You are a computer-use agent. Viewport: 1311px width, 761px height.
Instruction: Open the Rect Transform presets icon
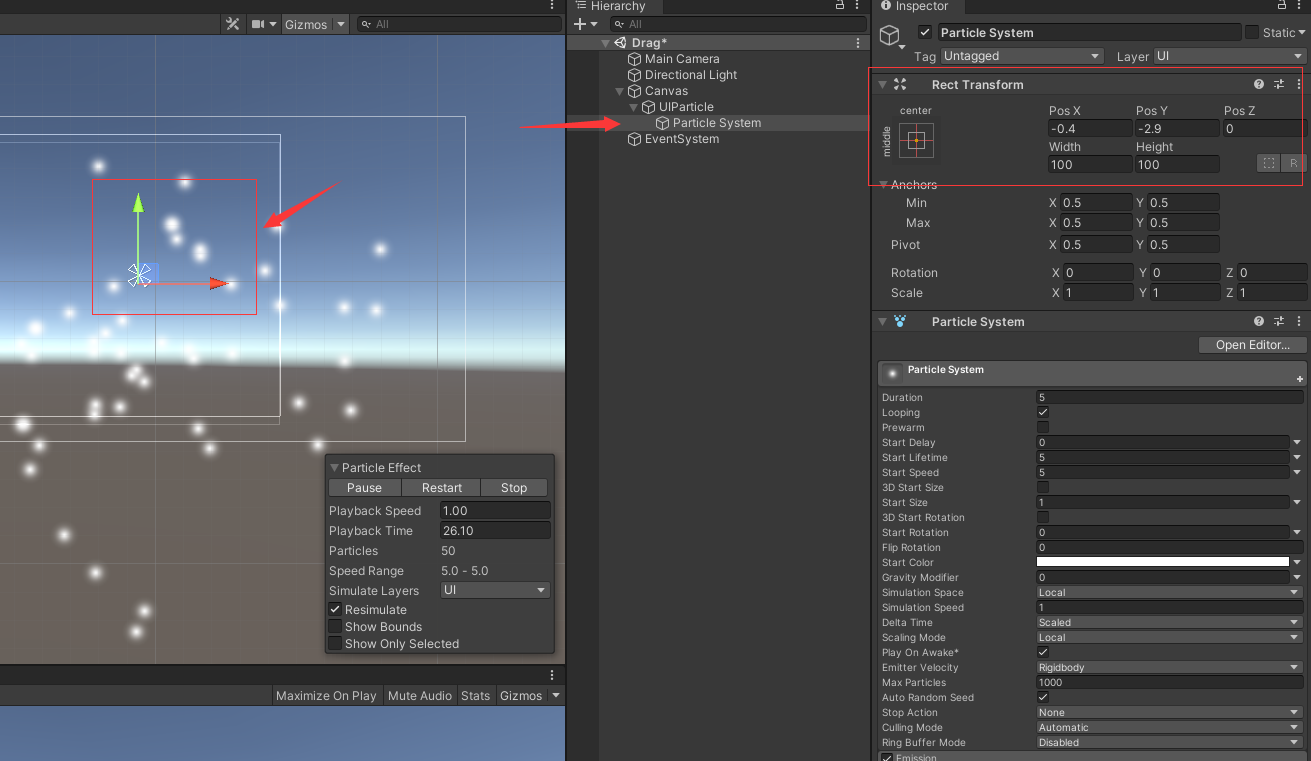click(x=1278, y=84)
